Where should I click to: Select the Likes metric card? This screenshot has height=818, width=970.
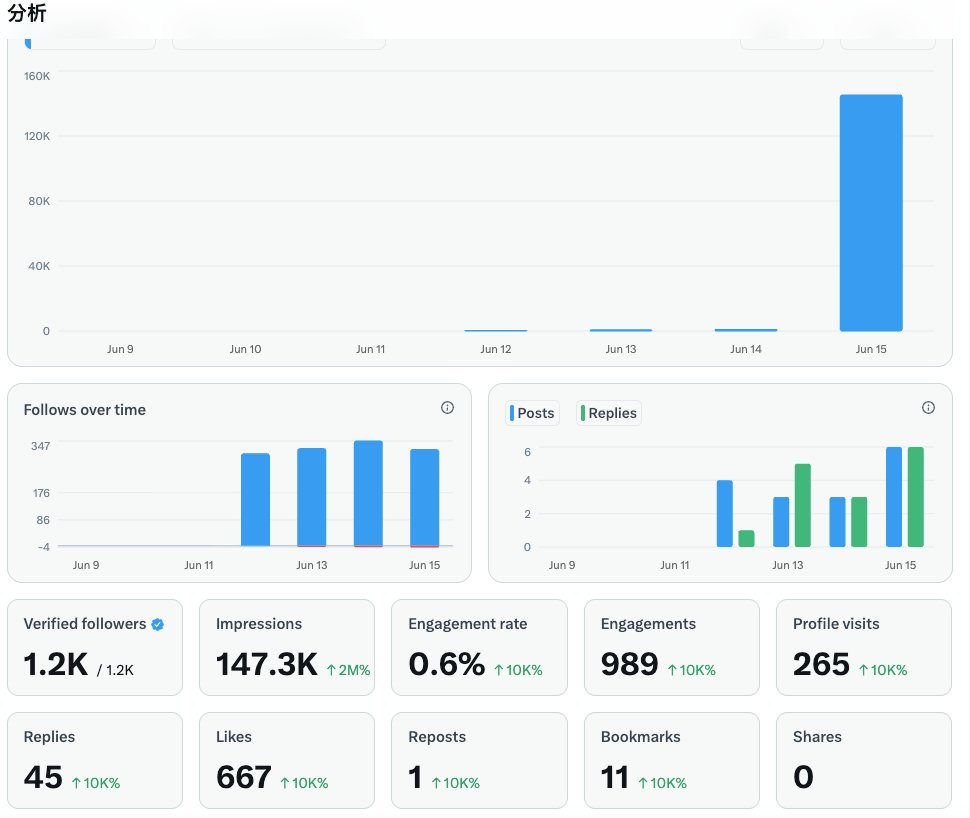pyautogui.click(x=287, y=760)
